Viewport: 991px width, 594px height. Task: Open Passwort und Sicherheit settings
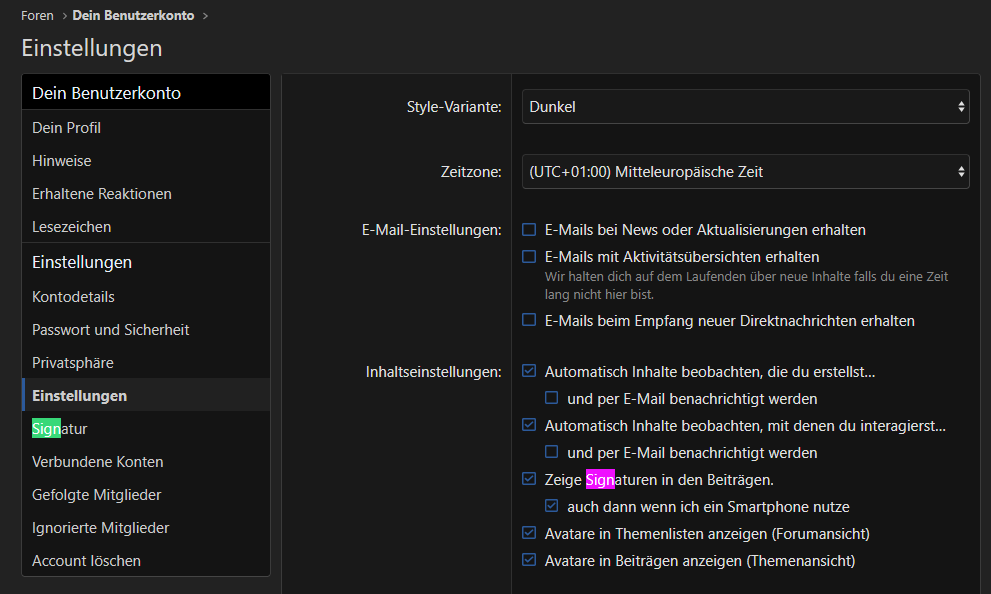click(110, 330)
